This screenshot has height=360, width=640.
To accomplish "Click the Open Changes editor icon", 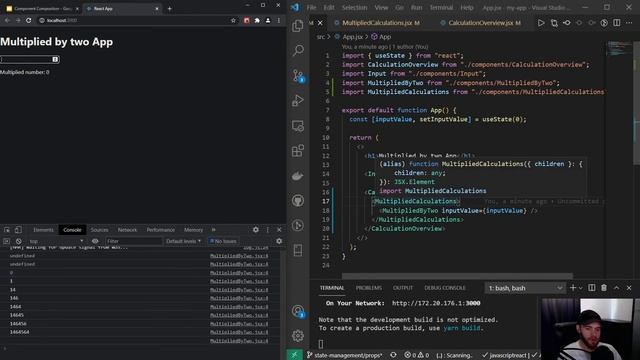I will (x=554, y=23).
